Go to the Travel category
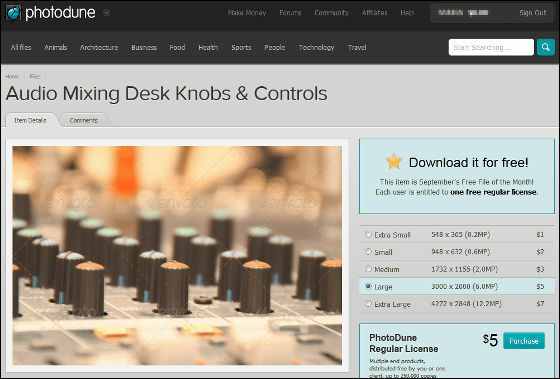 pyautogui.click(x=357, y=48)
